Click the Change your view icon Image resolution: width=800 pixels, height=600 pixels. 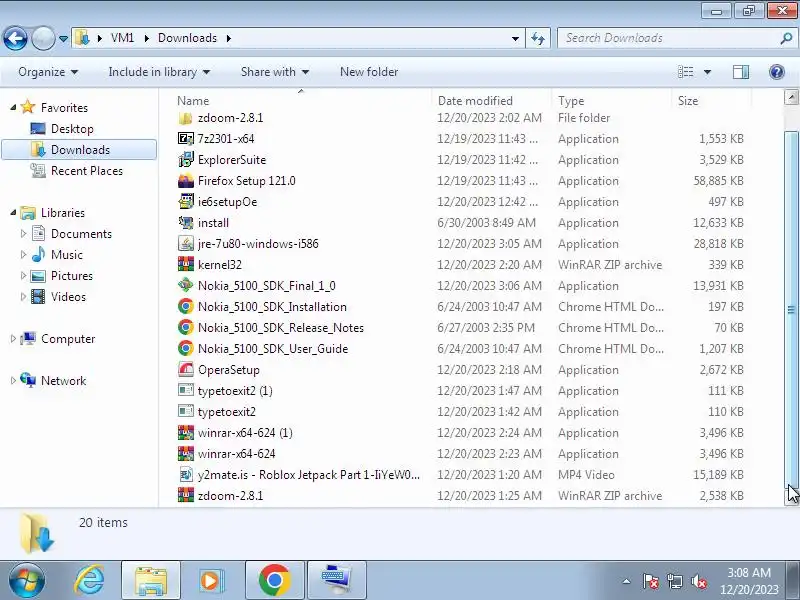coord(686,72)
